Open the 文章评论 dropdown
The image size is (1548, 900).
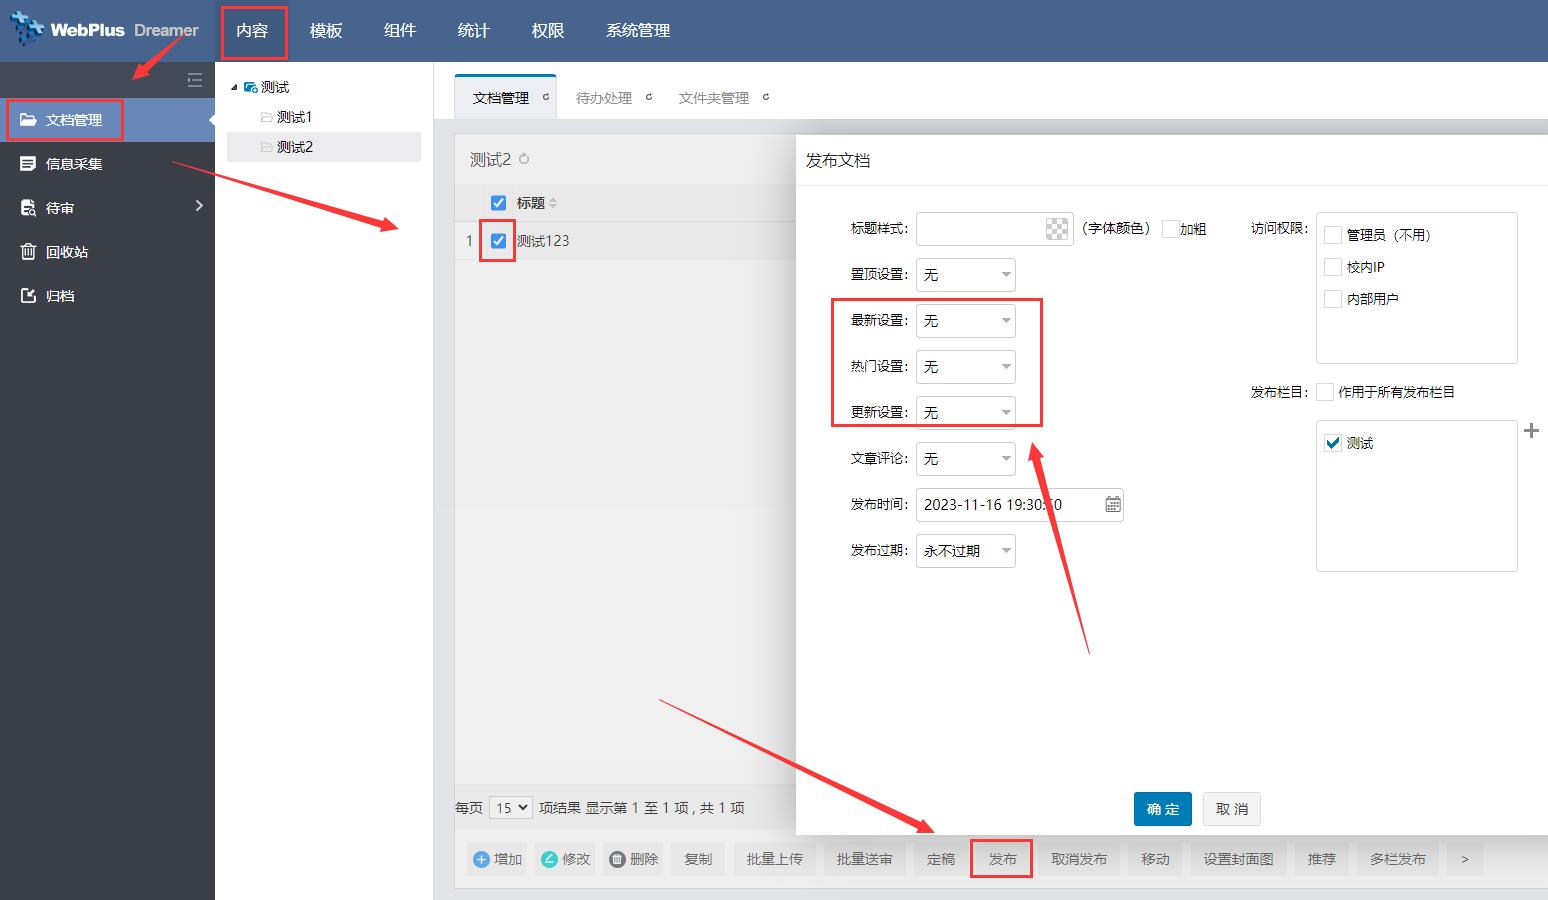[x=966, y=459]
